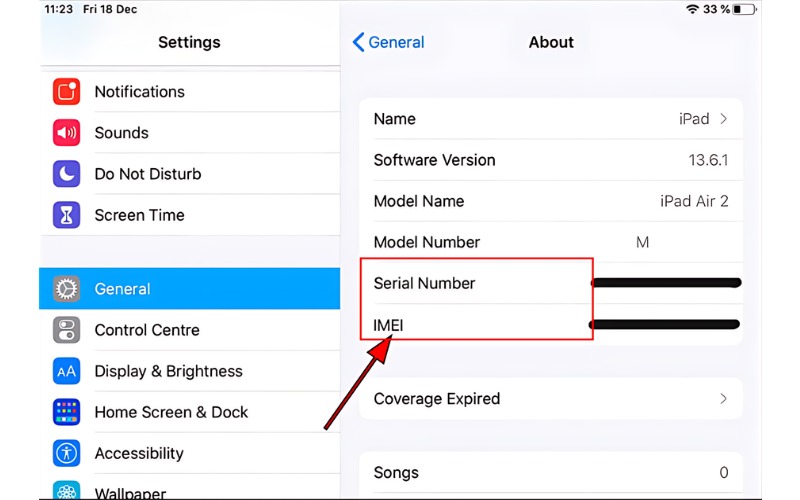Open the Sounds speaker icon

66,133
